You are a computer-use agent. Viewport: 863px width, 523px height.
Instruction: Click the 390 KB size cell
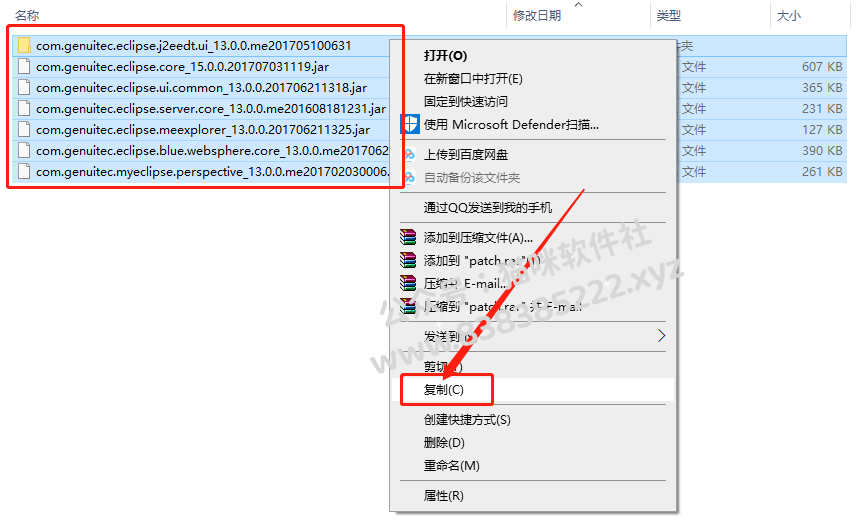tap(822, 150)
